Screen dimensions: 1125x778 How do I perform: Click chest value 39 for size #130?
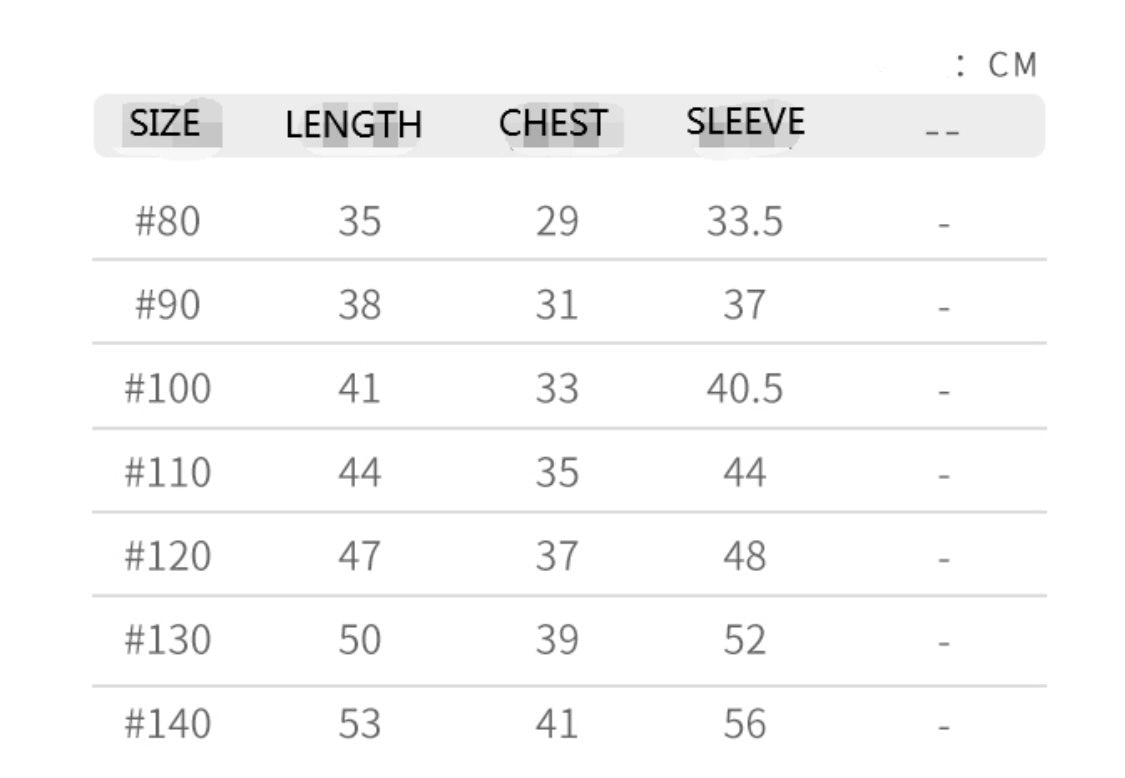(557, 639)
